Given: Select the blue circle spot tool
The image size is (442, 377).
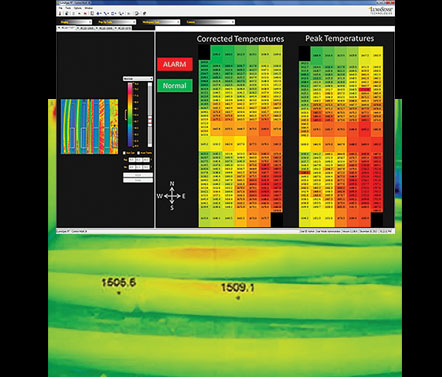Looking at the screenshot, I should [x=98, y=13].
